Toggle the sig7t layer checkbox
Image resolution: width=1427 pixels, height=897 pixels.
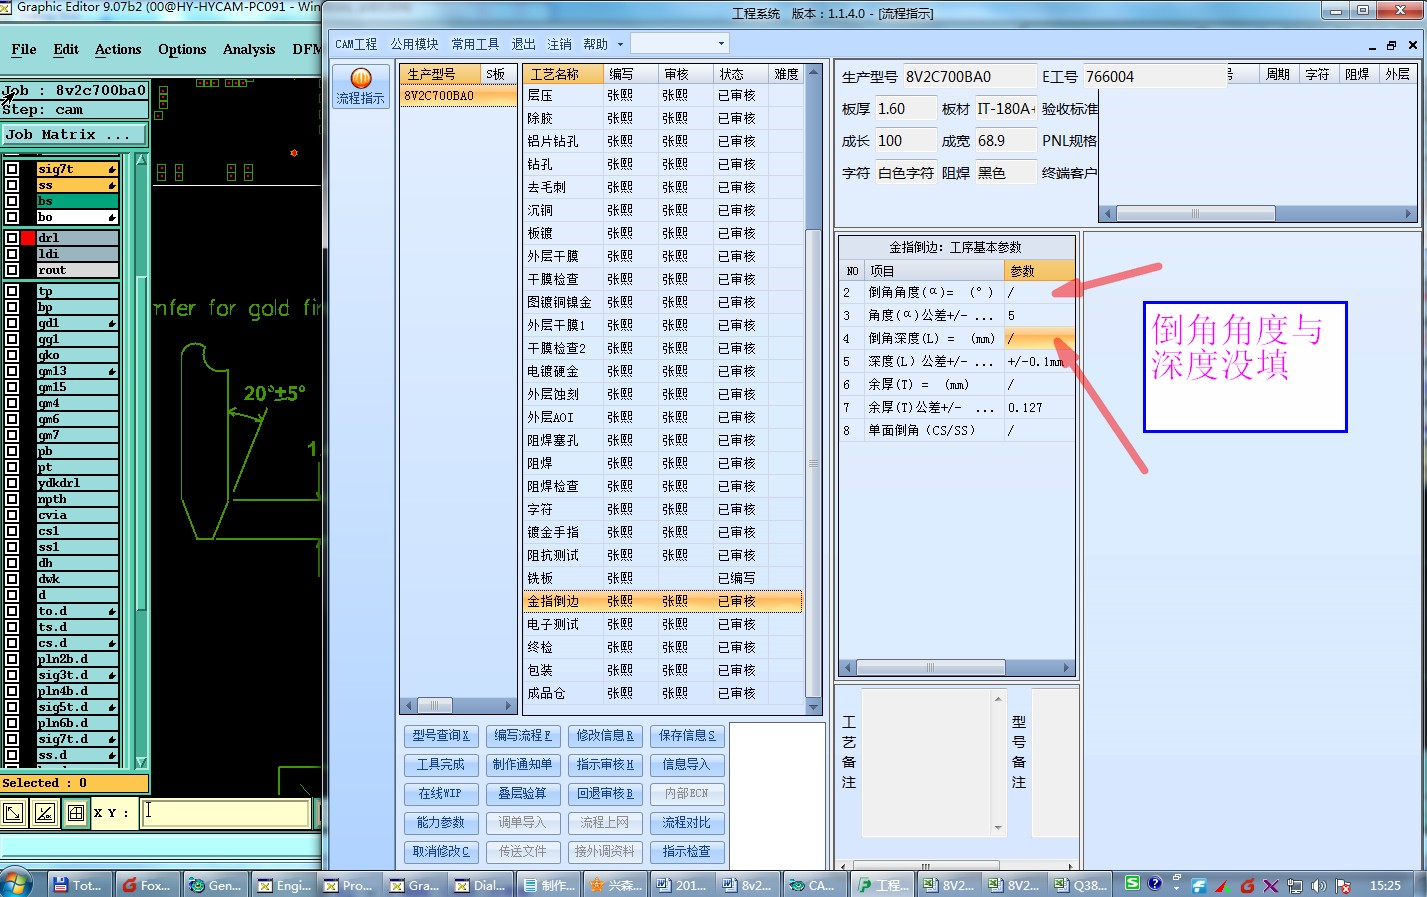[x=12, y=170]
